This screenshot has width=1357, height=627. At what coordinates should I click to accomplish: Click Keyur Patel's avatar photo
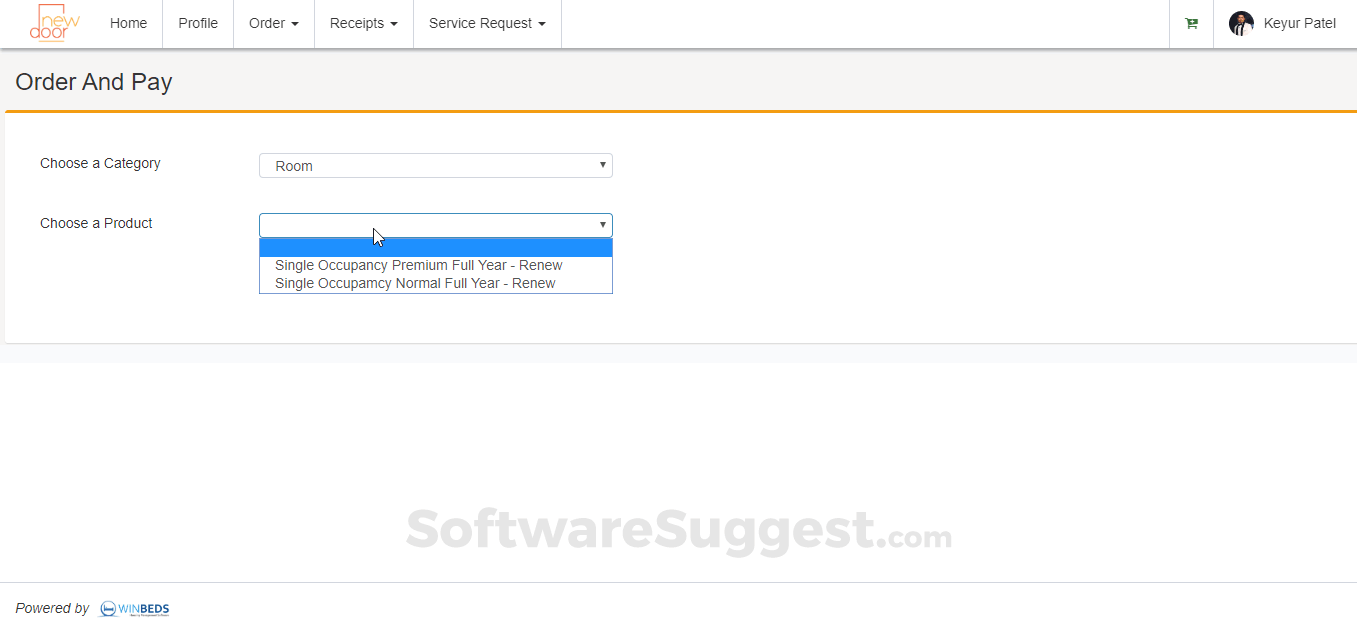tap(1240, 23)
